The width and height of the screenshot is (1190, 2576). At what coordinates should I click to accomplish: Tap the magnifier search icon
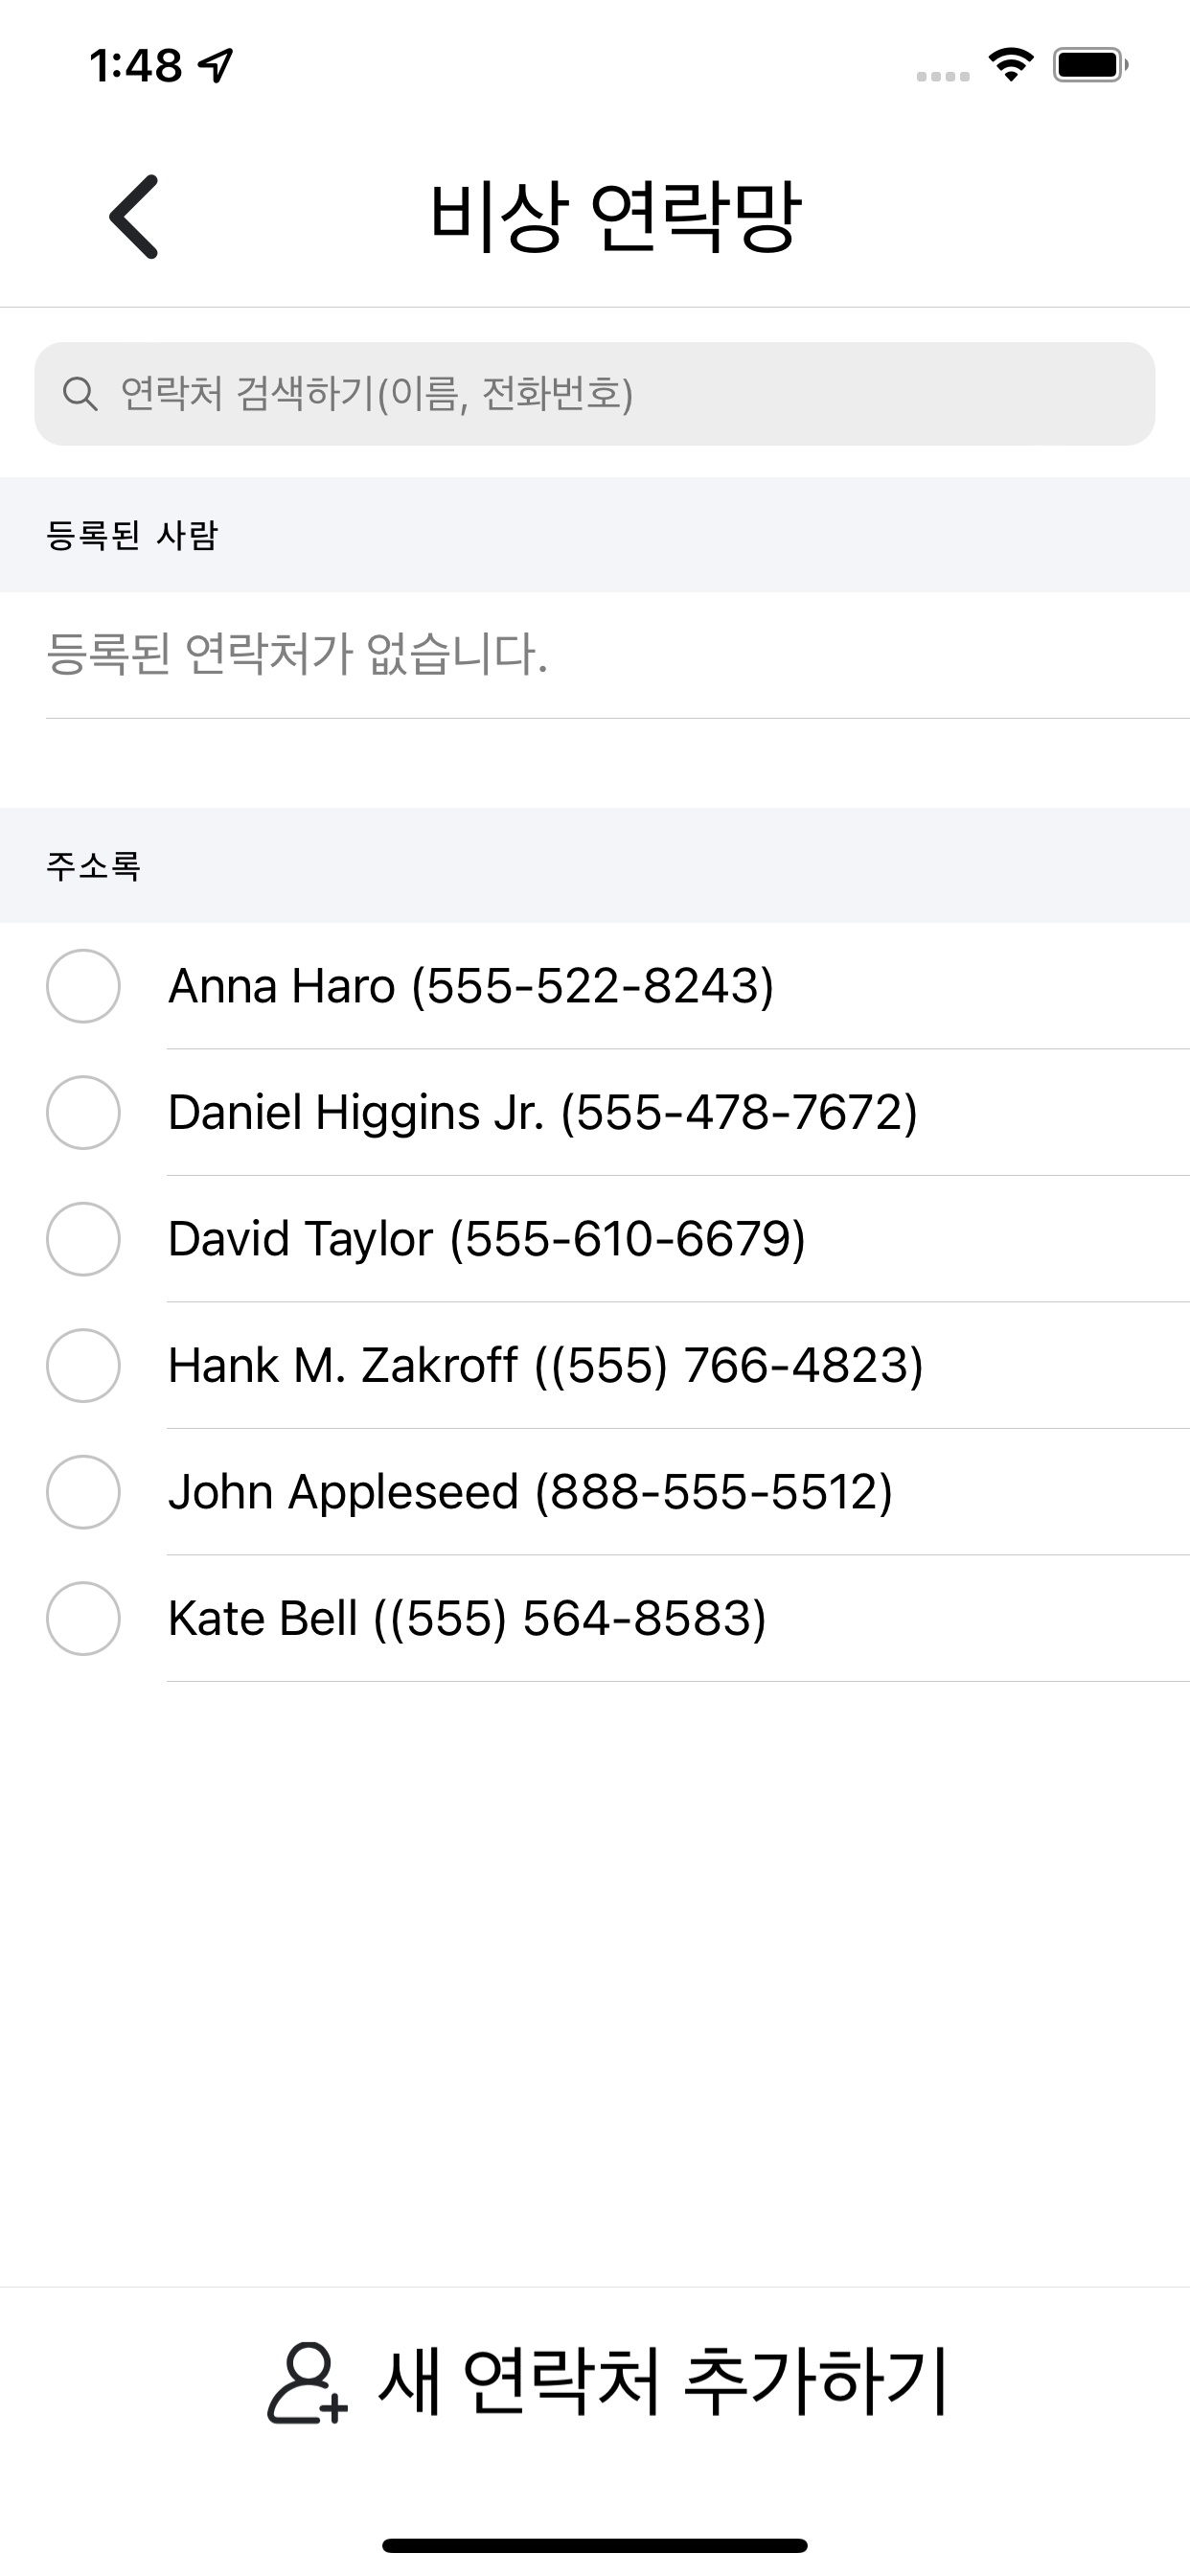click(x=80, y=394)
